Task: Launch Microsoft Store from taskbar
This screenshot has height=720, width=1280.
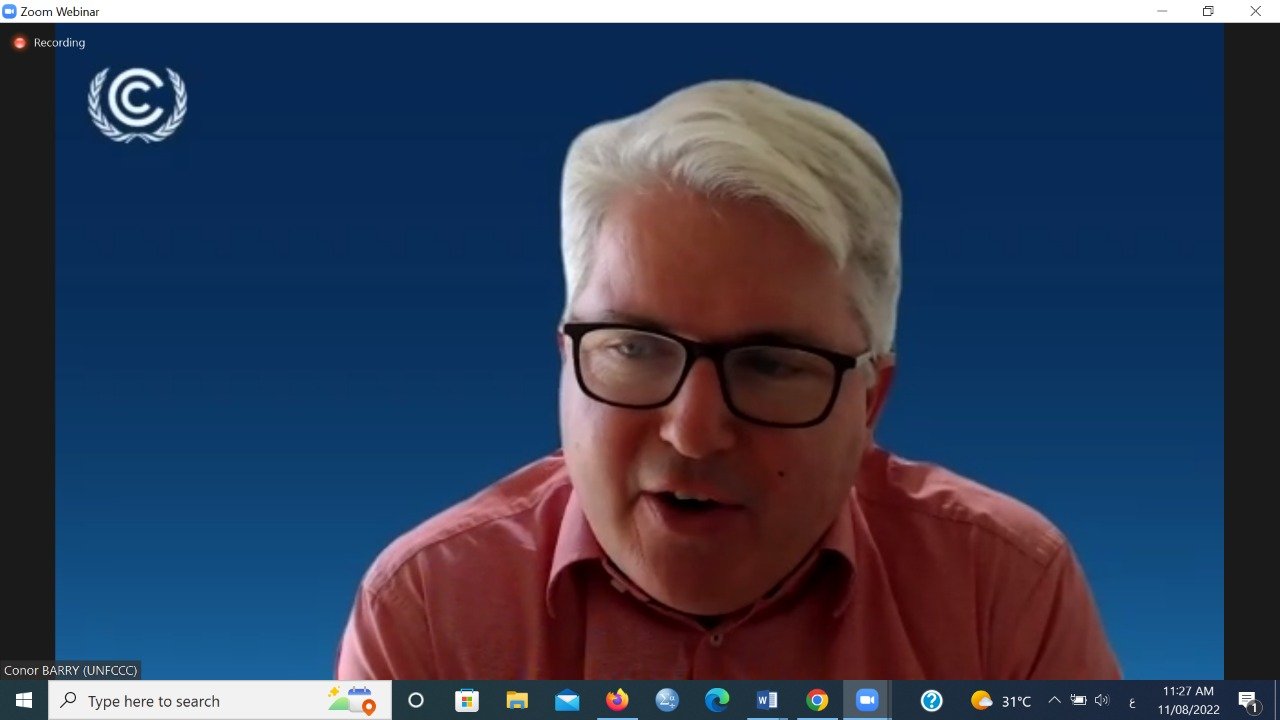Action: pos(467,700)
